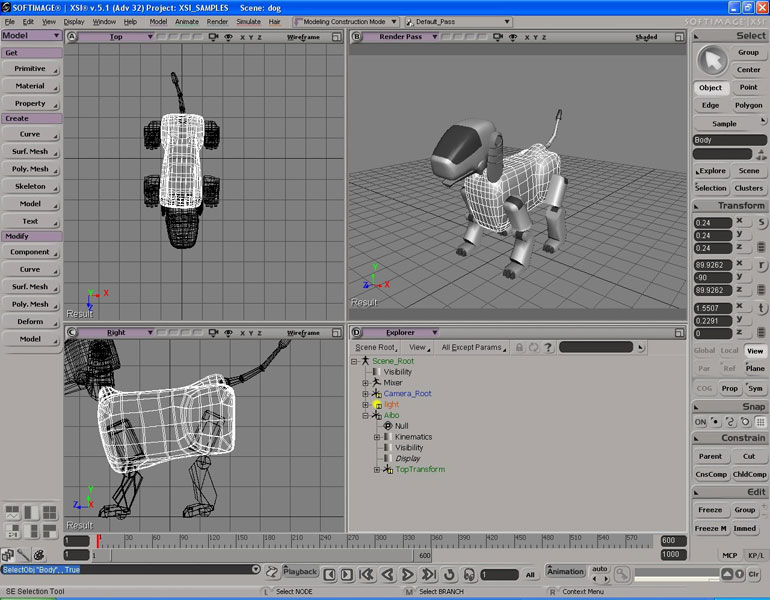Open the Modeling Construction Mode dropdown
The width and height of the screenshot is (770, 600).
346,22
